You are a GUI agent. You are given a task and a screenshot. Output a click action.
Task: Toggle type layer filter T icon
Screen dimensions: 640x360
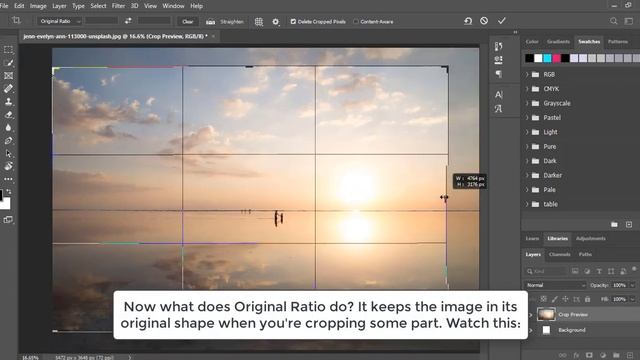click(x=599, y=271)
